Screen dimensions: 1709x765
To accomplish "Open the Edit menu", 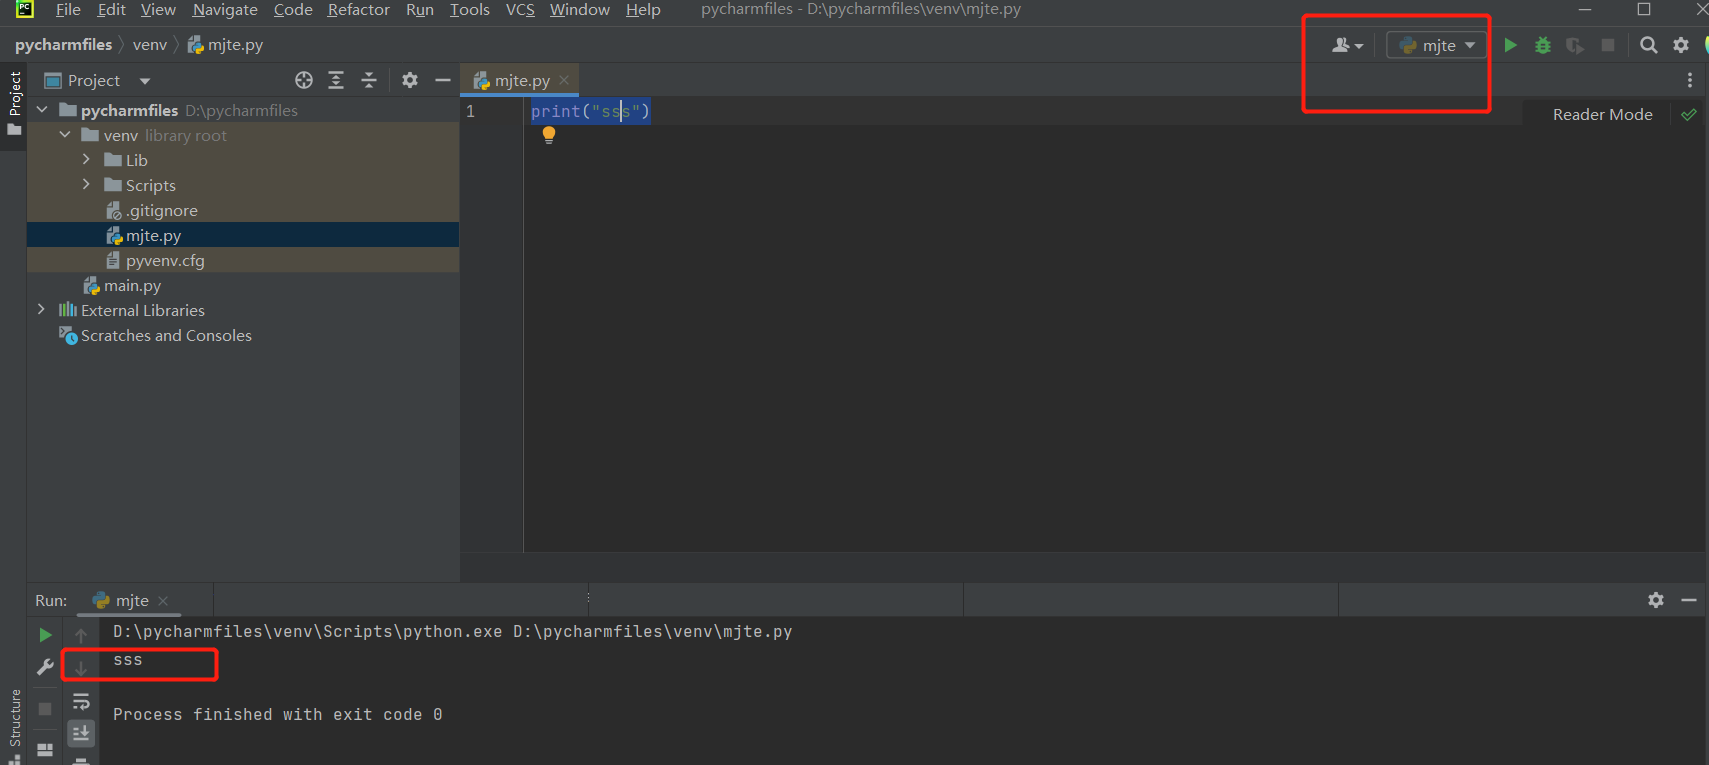I will [x=111, y=10].
